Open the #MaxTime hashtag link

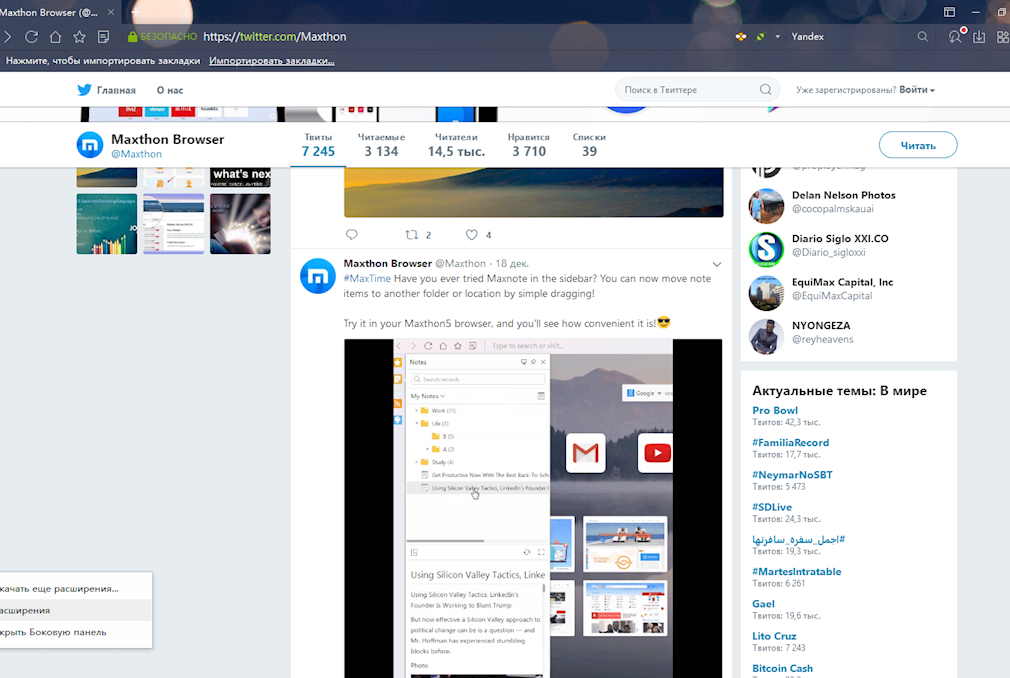click(367, 279)
